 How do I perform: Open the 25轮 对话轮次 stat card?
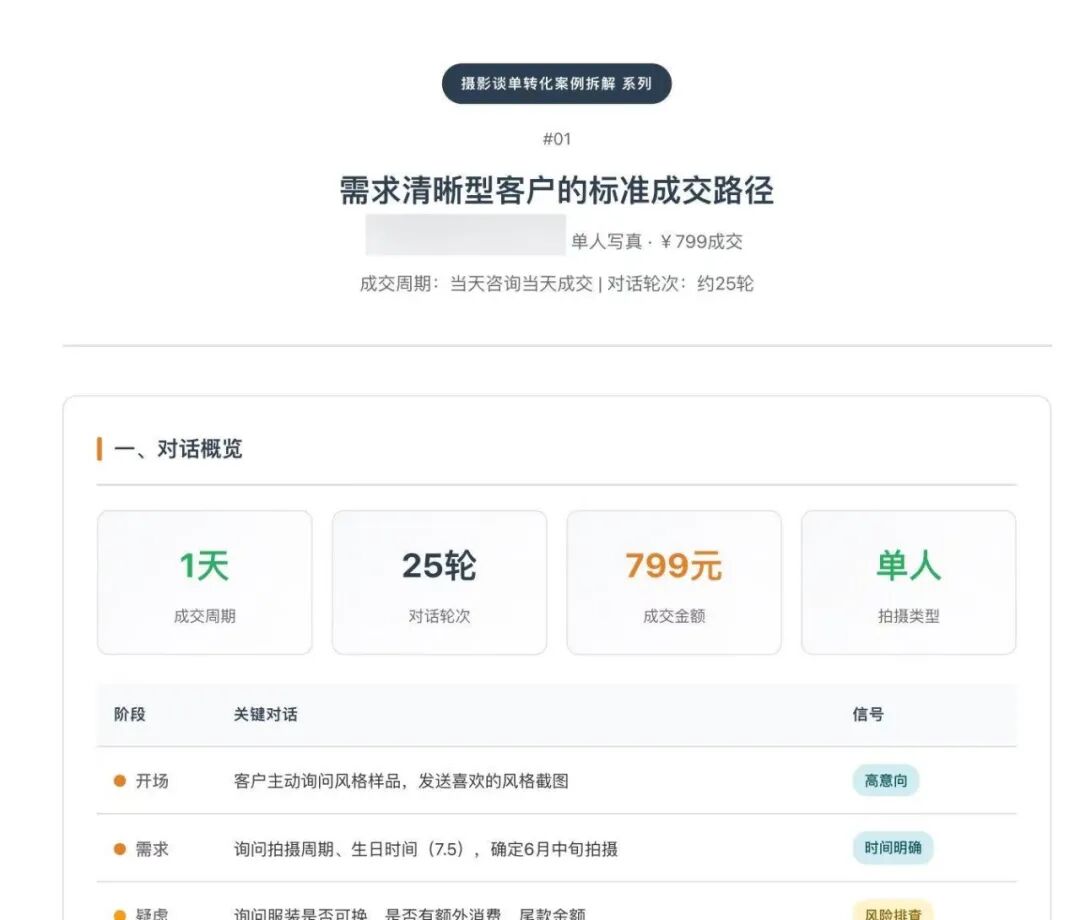(439, 583)
